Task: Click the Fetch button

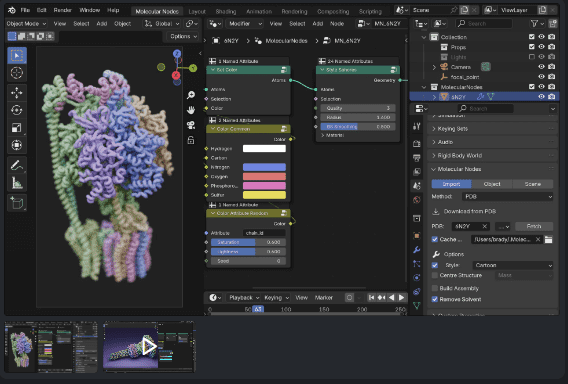Action: (534, 226)
